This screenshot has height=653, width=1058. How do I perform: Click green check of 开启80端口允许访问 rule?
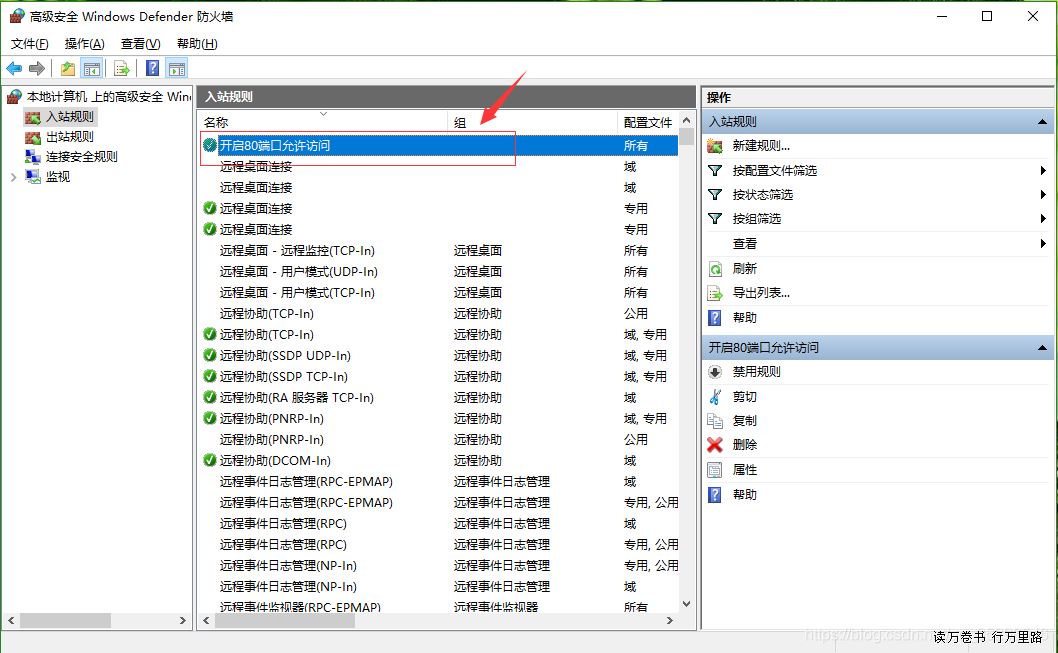point(210,145)
